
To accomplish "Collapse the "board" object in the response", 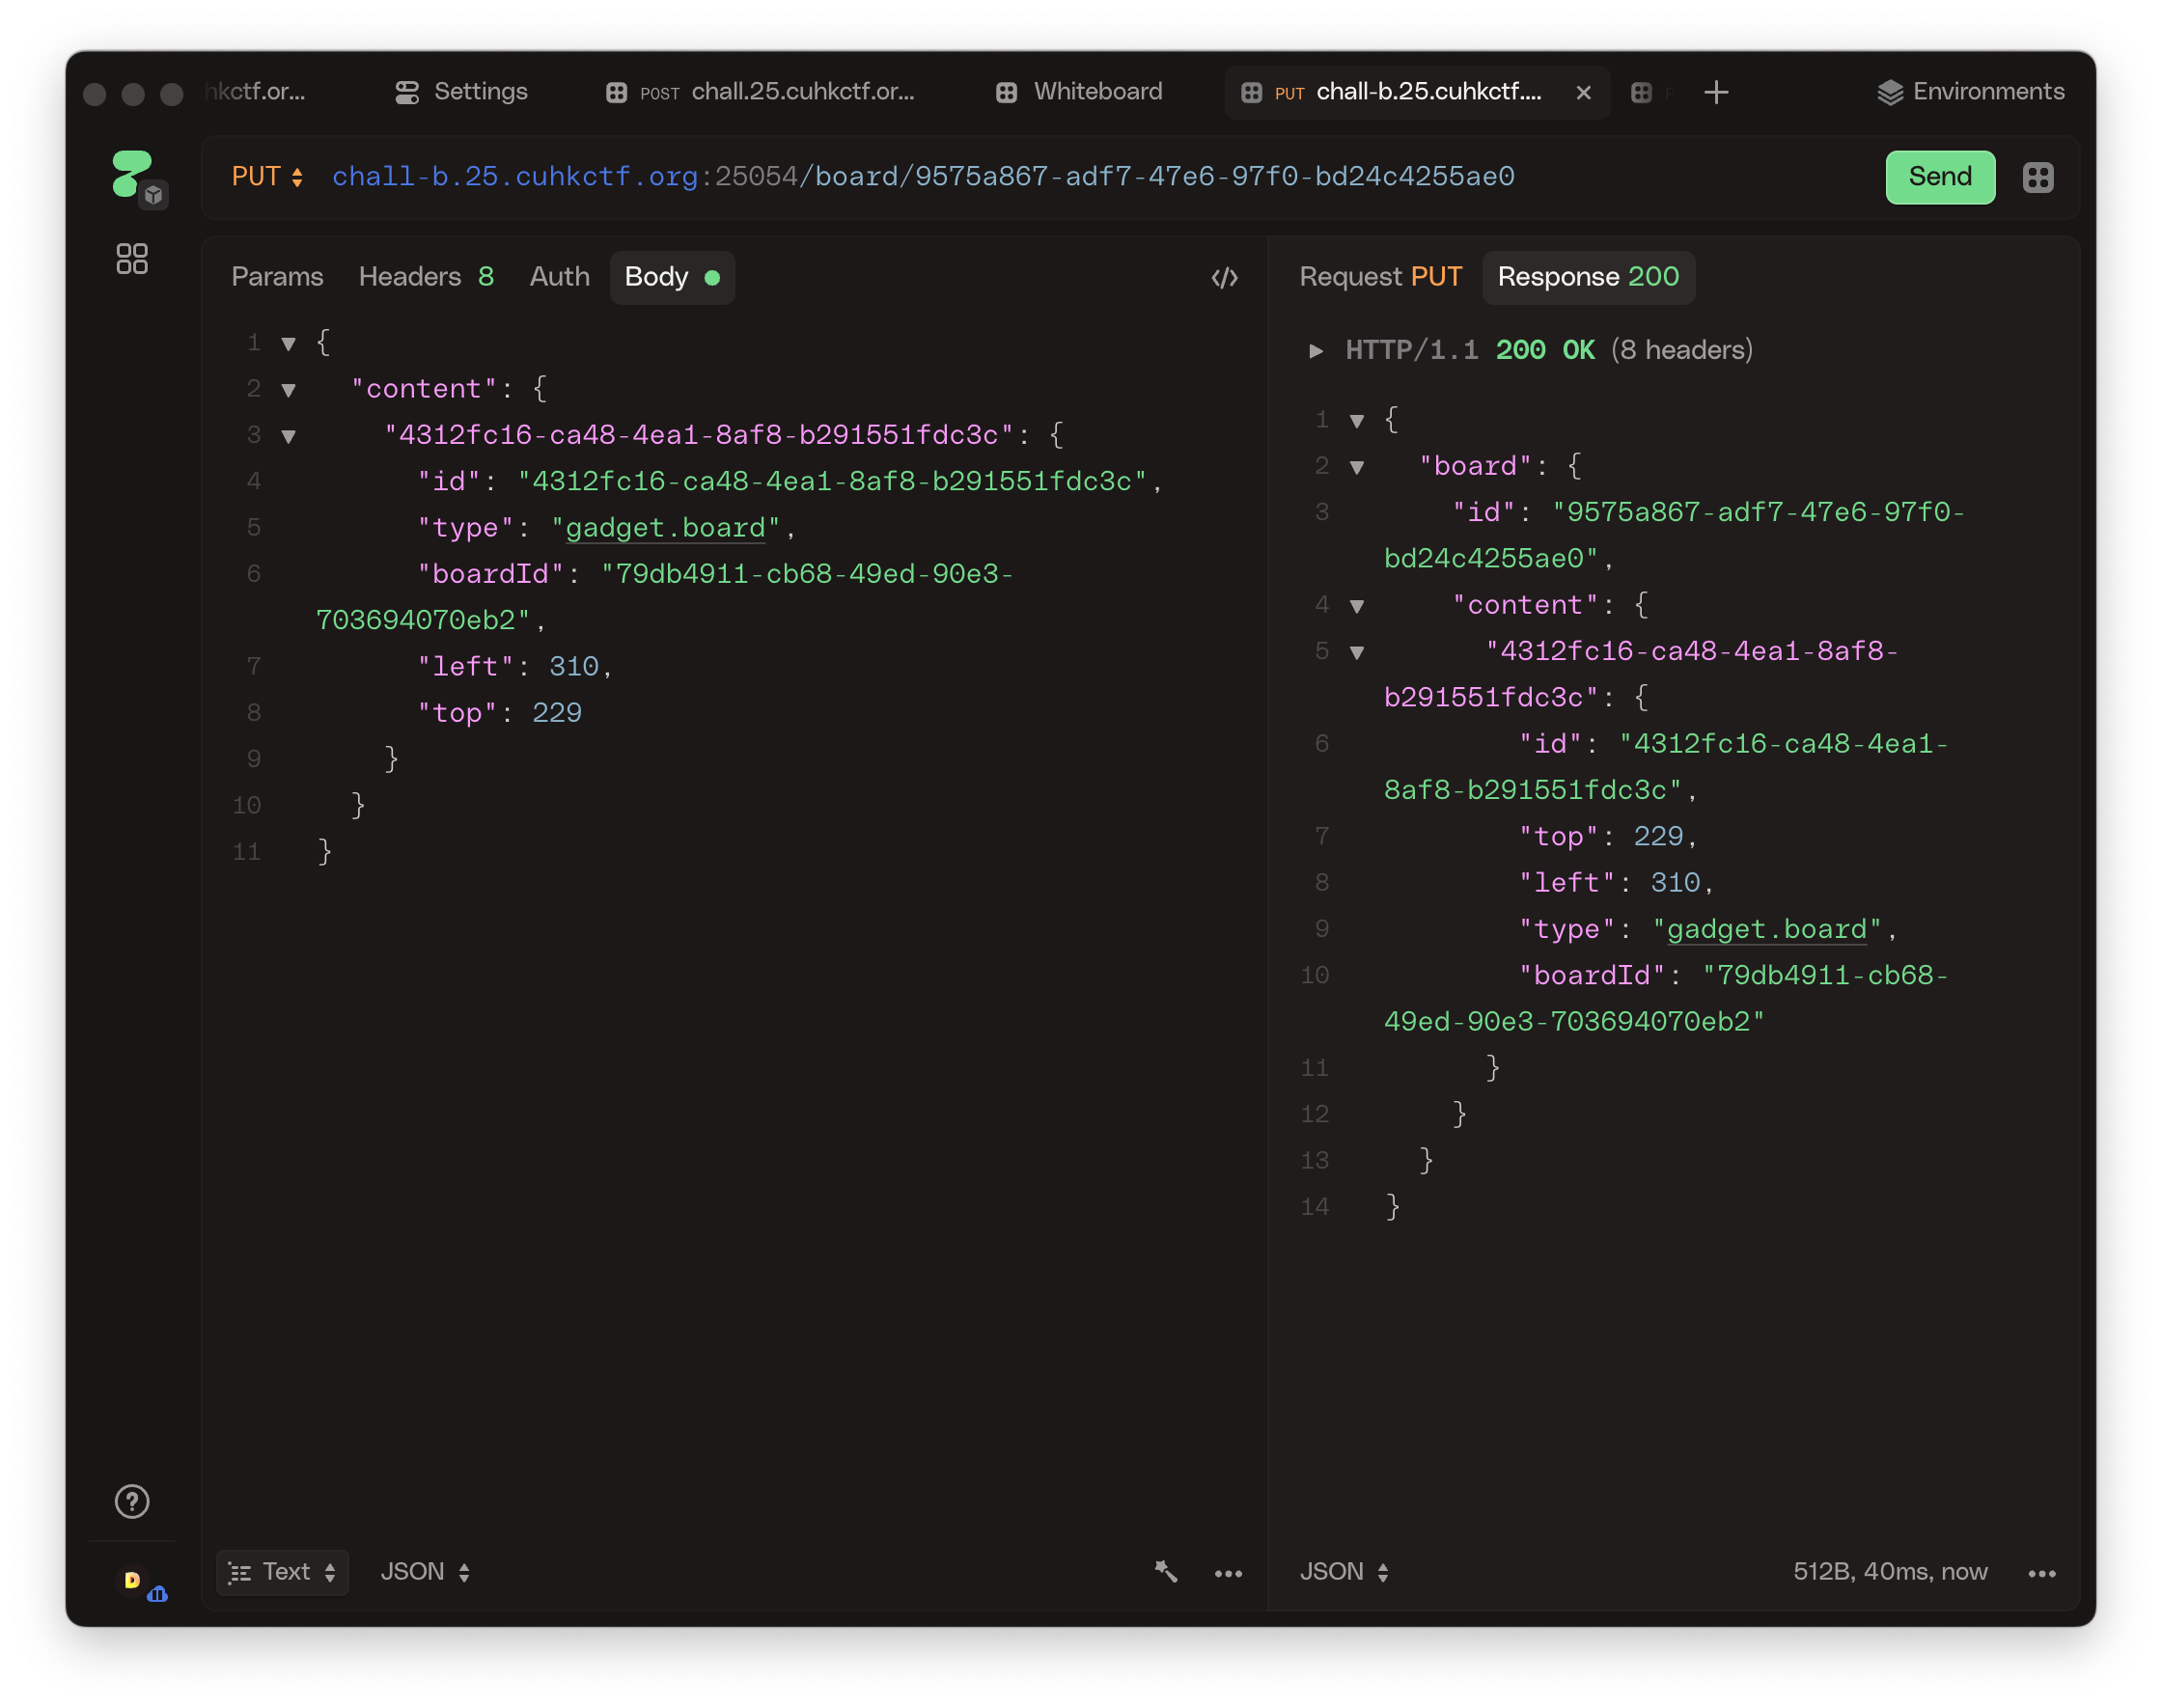I will 1357,467.
